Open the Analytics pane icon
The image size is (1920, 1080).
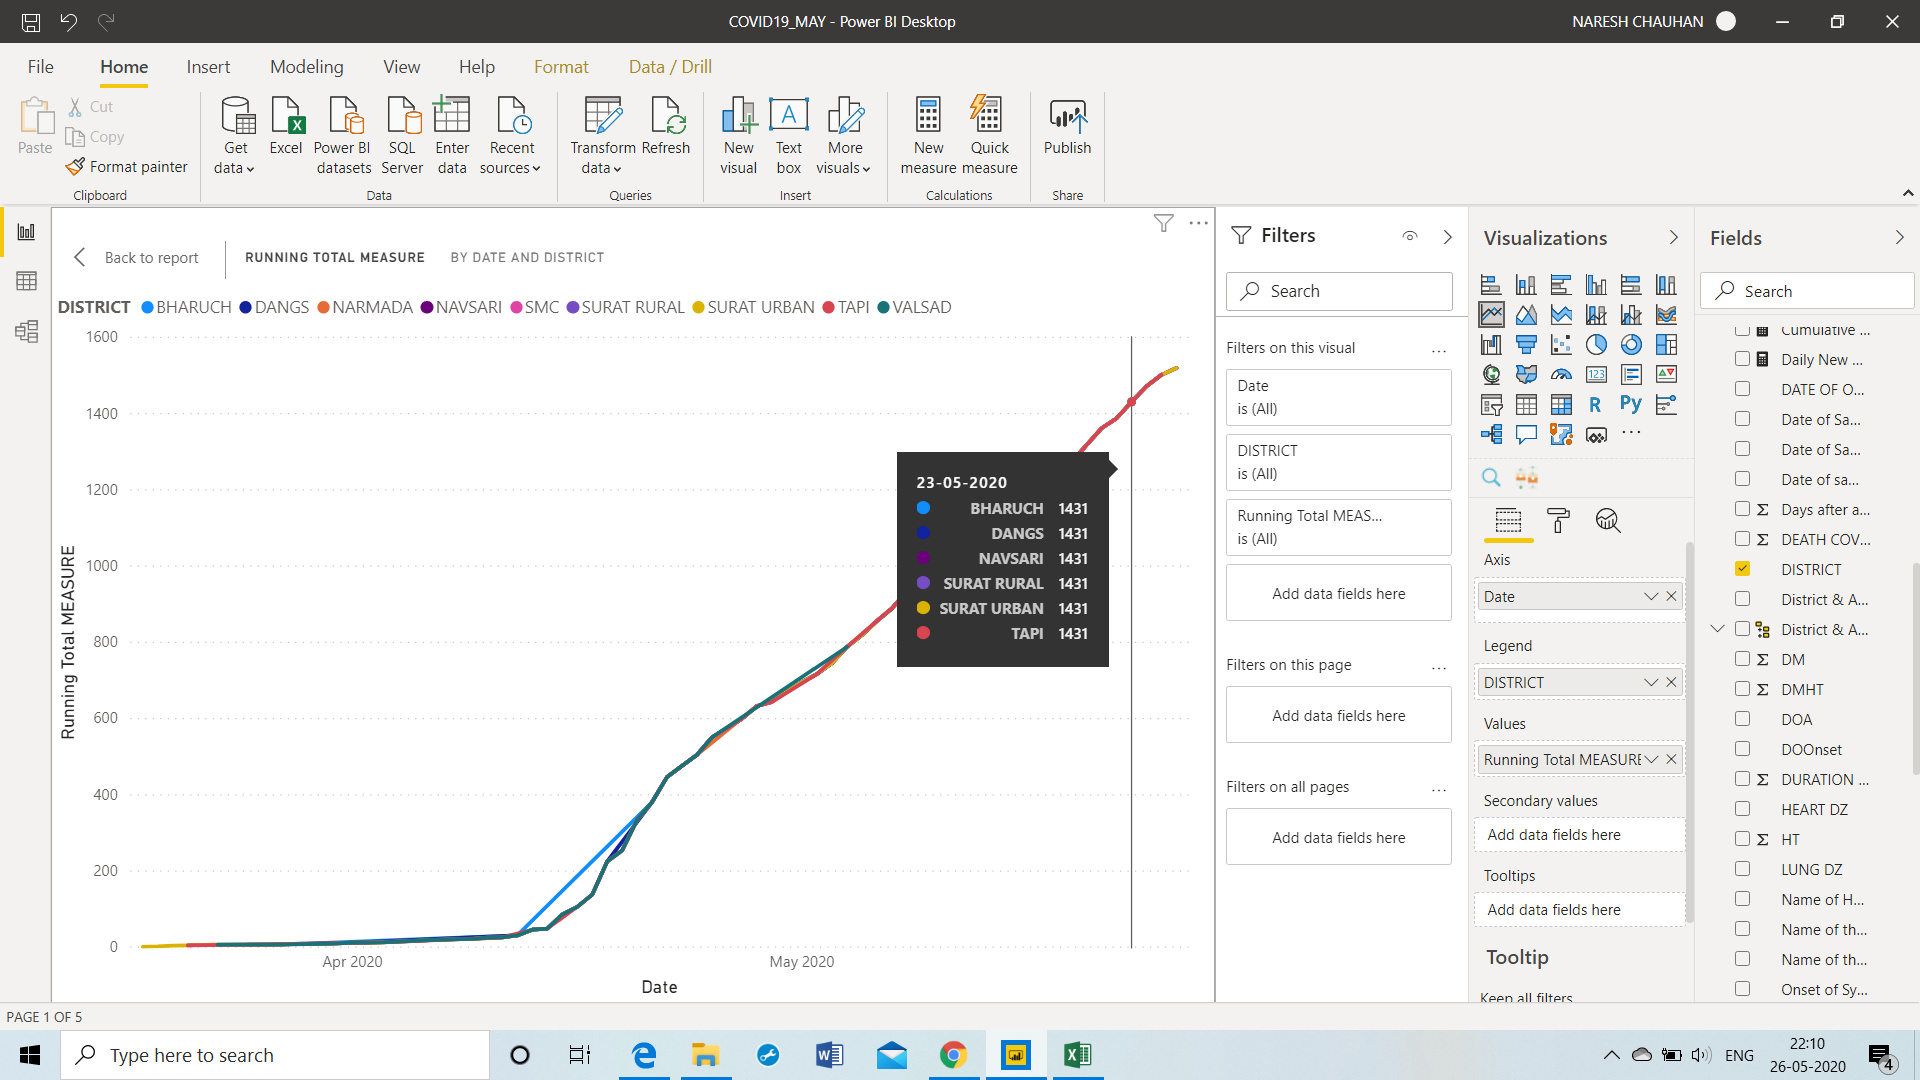(x=1608, y=520)
